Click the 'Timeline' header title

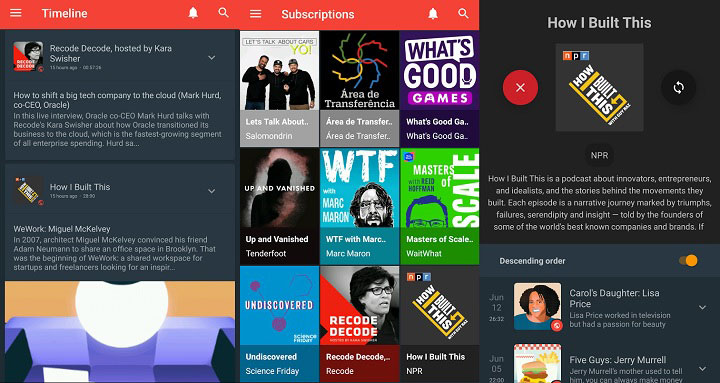point(65,13)
